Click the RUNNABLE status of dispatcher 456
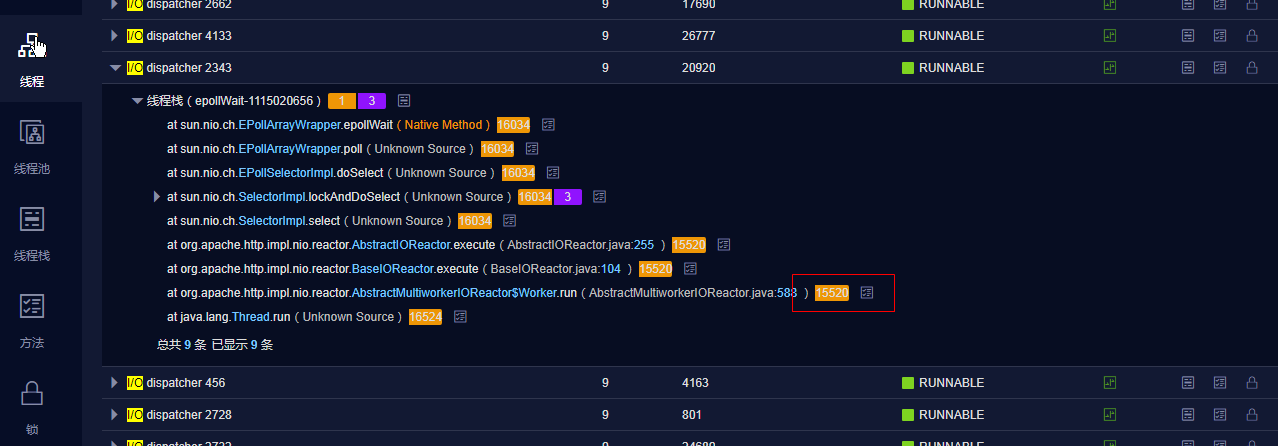Viewport: 1278px width, 446px height. (x=943, y=383)
